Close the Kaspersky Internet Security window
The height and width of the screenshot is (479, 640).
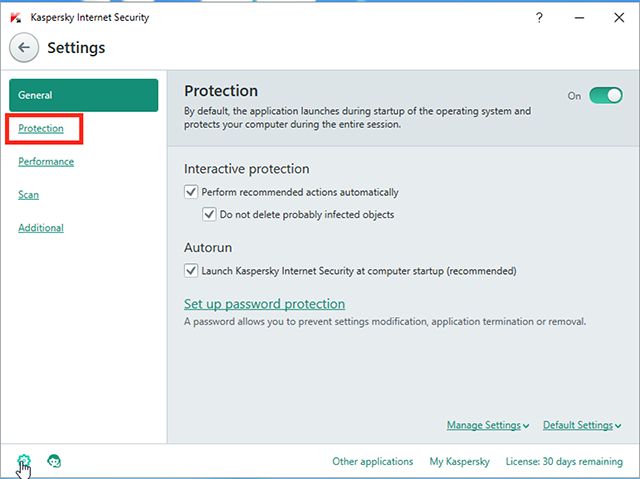tap(619, 18)
